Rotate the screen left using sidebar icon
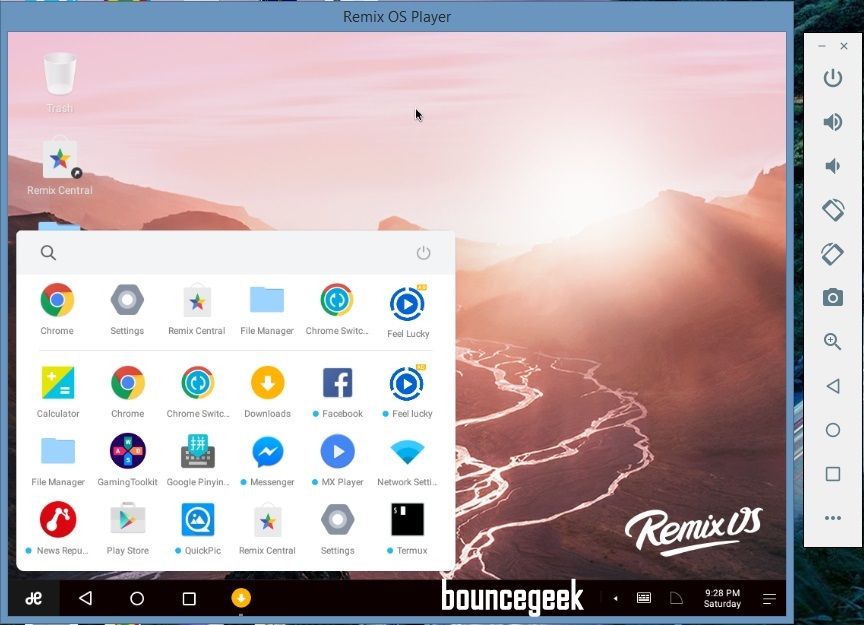 click(833, 210)
